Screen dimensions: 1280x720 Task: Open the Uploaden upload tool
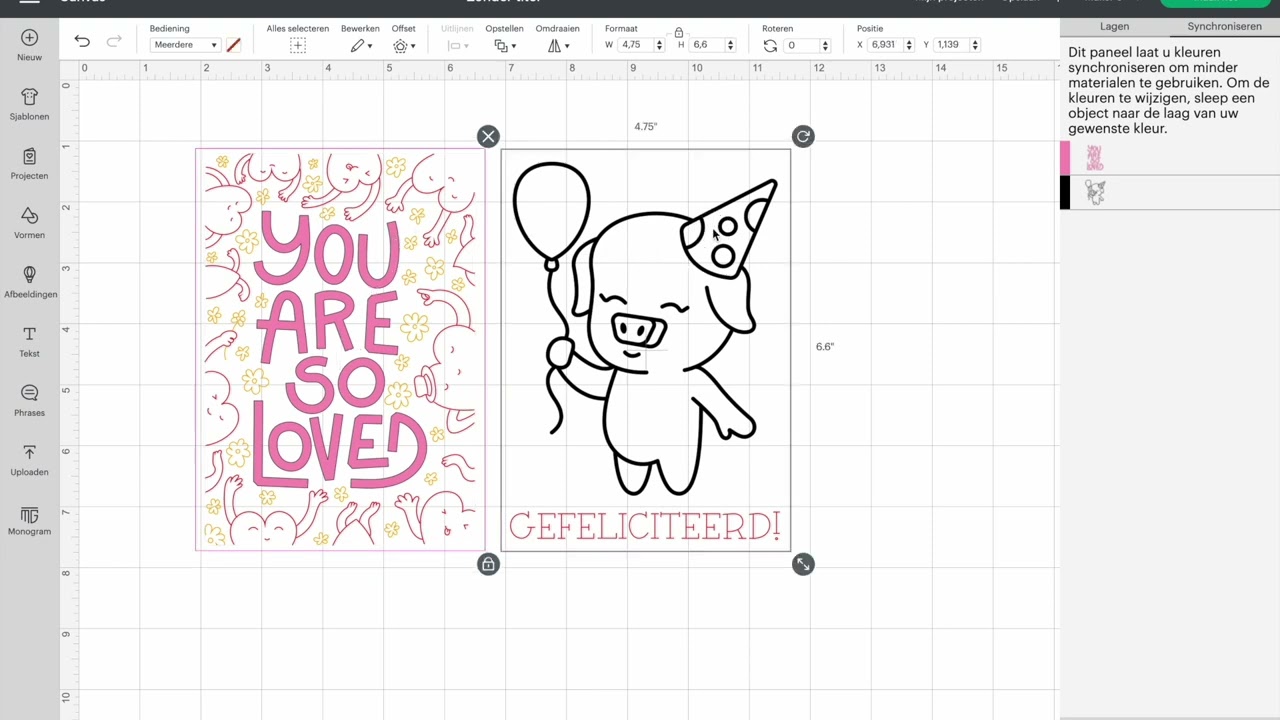29,460
